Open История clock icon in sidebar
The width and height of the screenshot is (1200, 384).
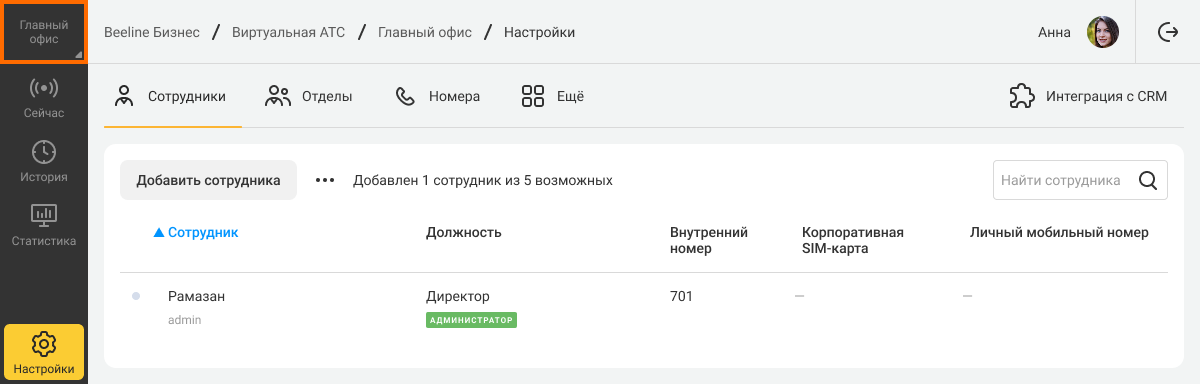tap(44, 152)
